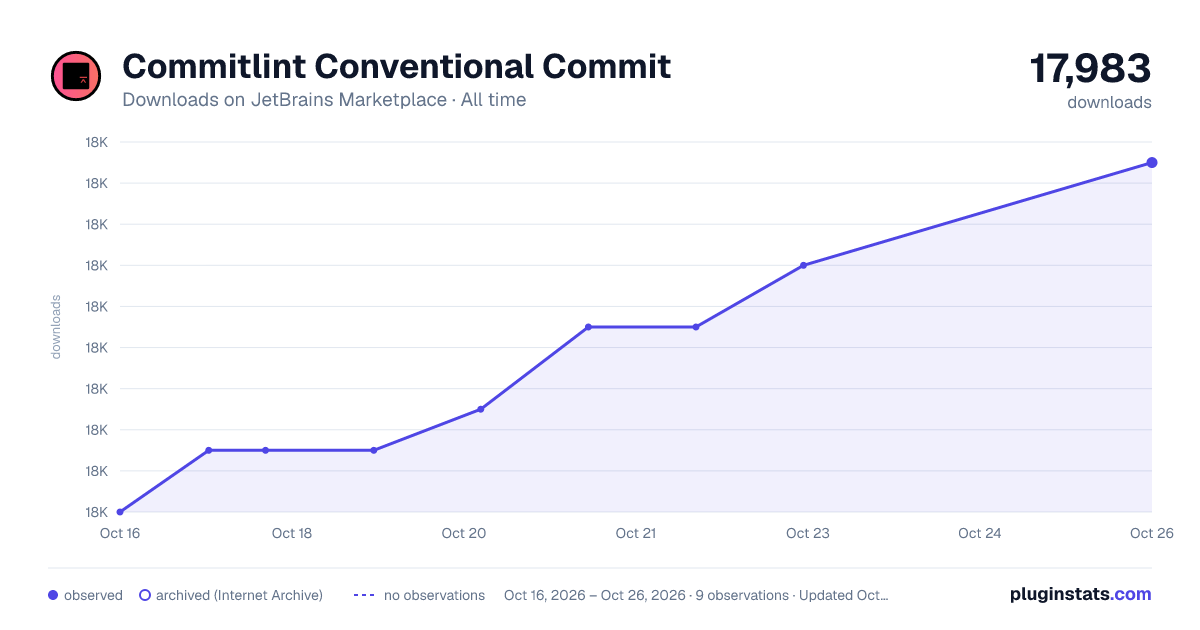Click the no observations dashed-line legend
This screenshot has width=1200, height=630.
(x=364, y=595)
